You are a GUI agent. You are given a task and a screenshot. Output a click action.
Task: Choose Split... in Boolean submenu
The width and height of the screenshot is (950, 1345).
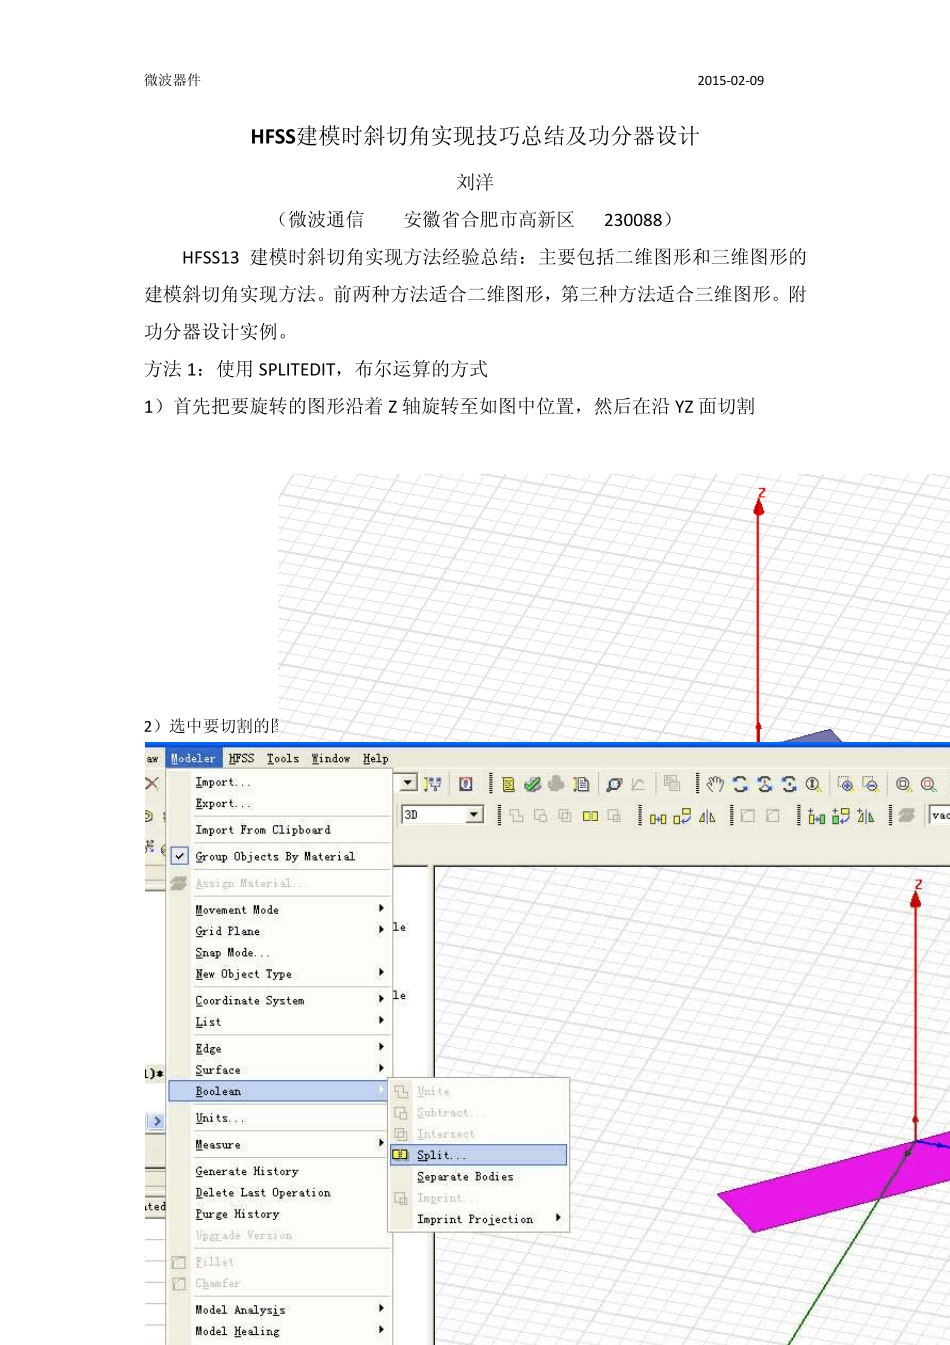coord(479,1155)
